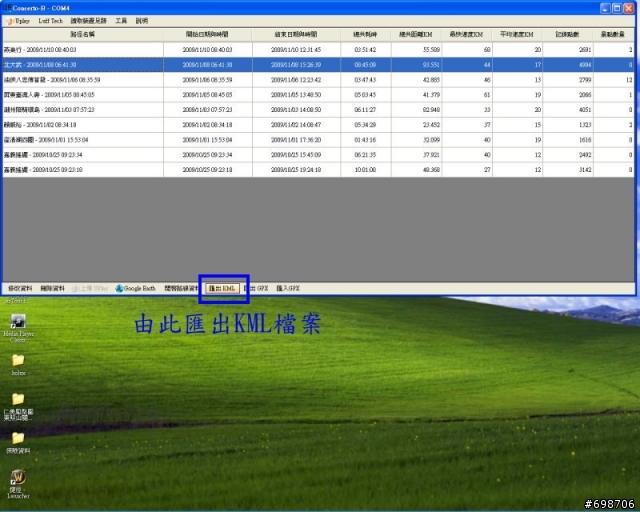Select the track row dated 2009/11/10 08:40:03
Viewport: 640px width, 512px height.
318,50
